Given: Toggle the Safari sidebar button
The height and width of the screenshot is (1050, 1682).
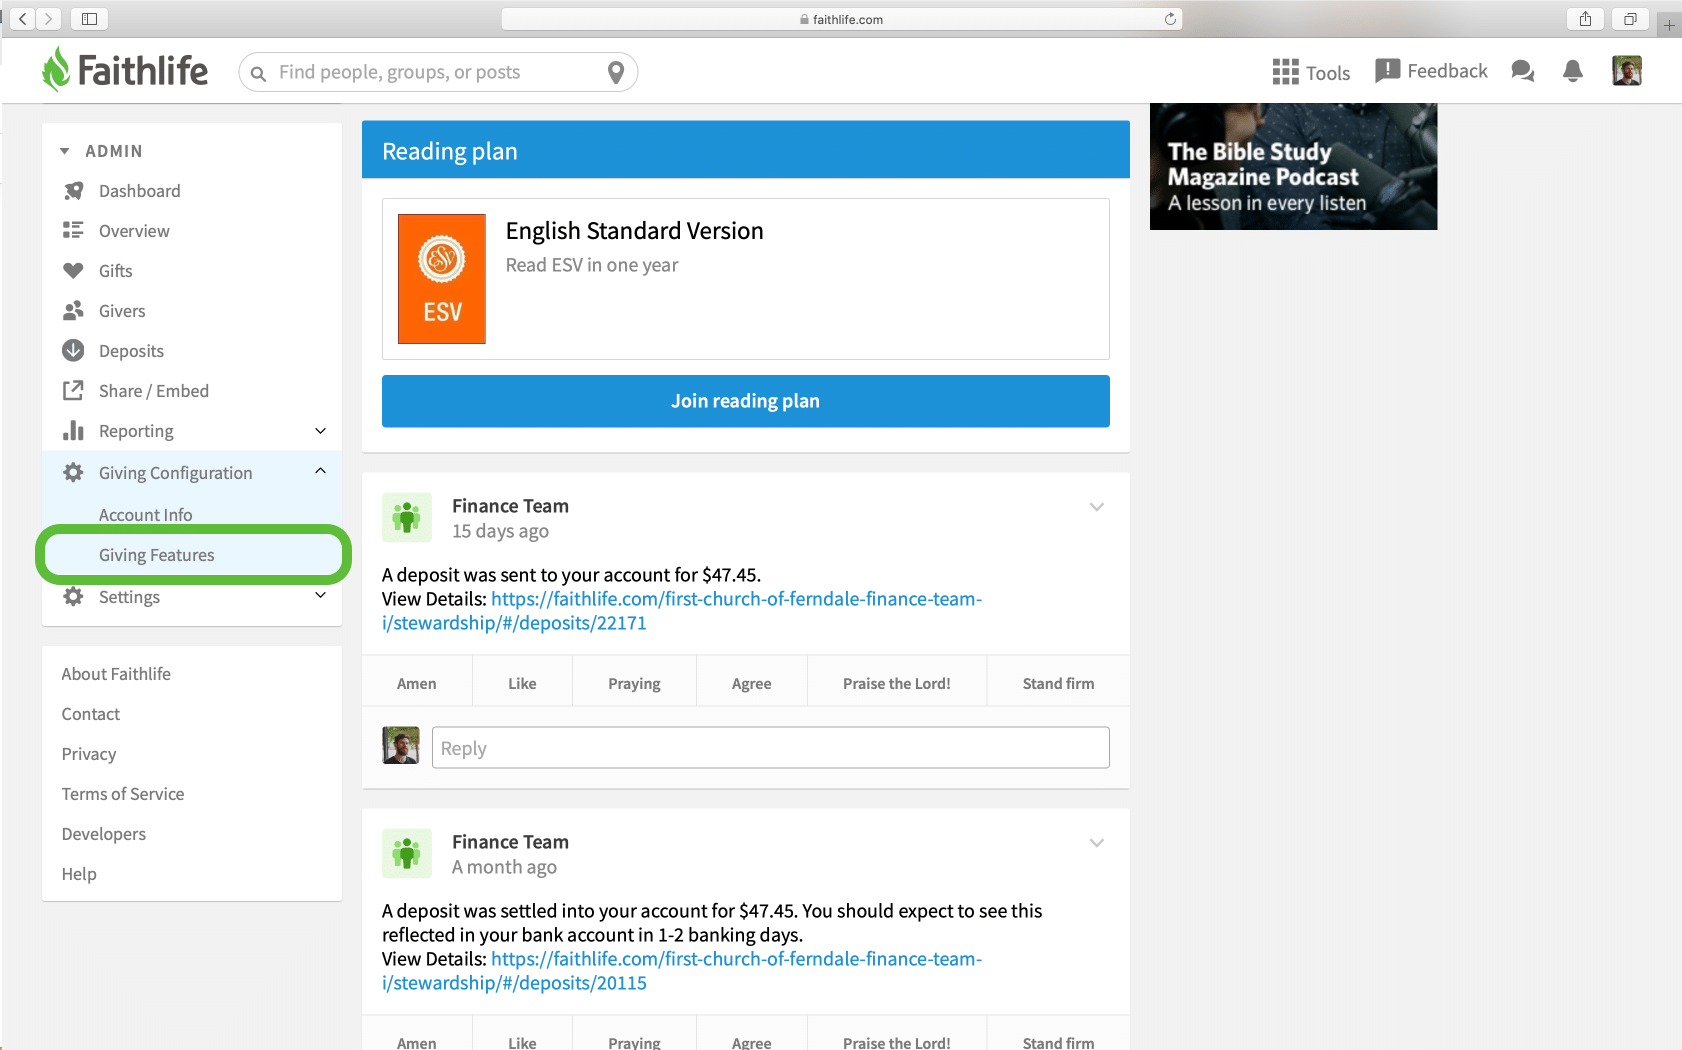Looking at the screenshot, I should (x=89, y=19).
